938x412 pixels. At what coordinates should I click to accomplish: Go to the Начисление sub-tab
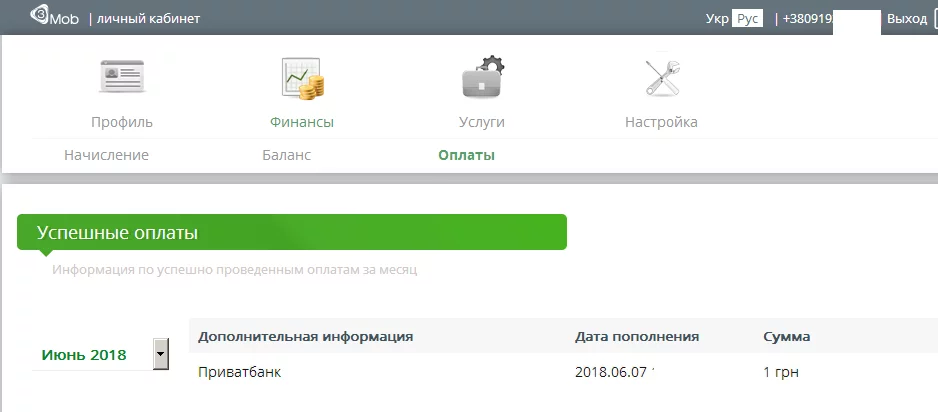pos(106,155)
